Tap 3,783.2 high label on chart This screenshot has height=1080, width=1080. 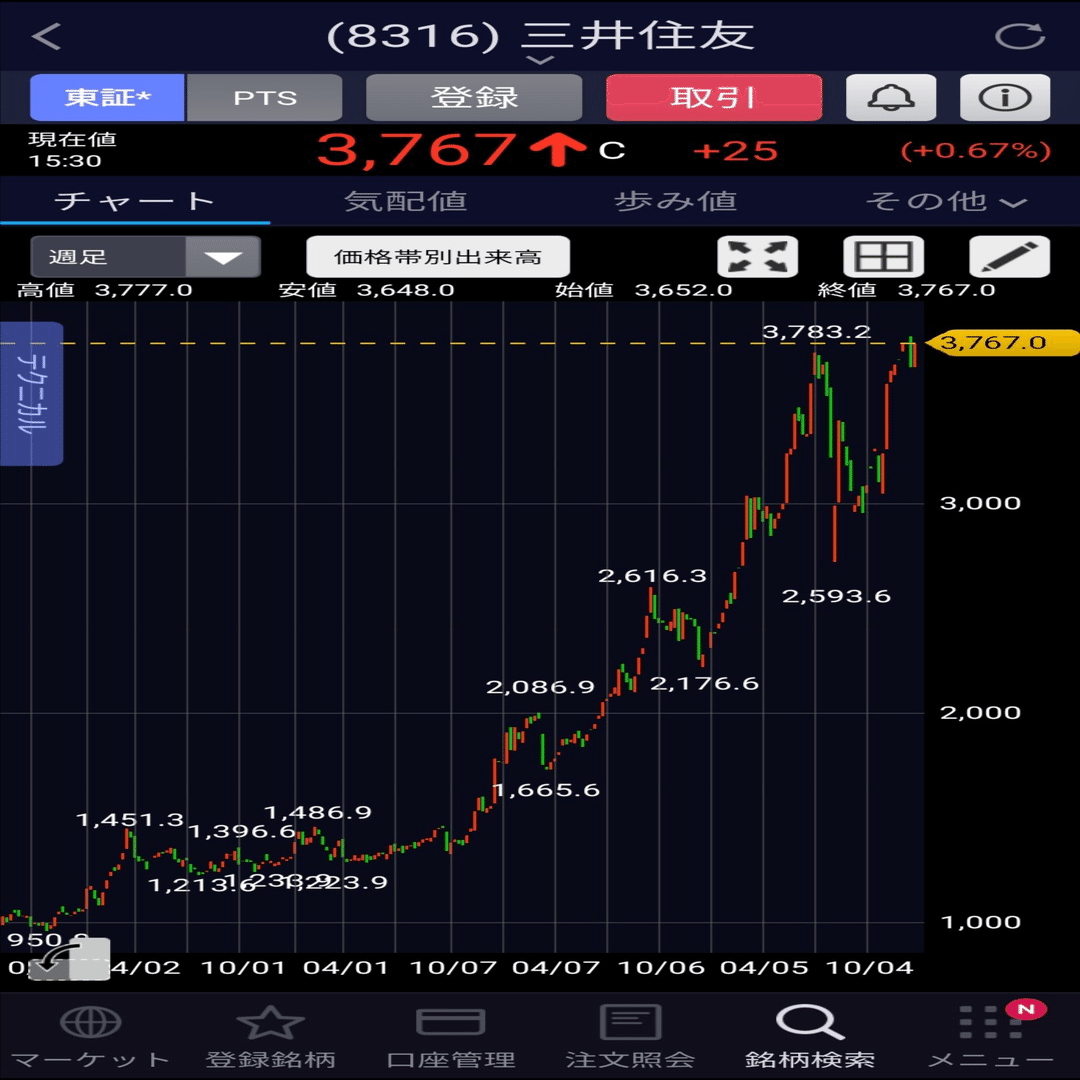(x=816, y=332)
